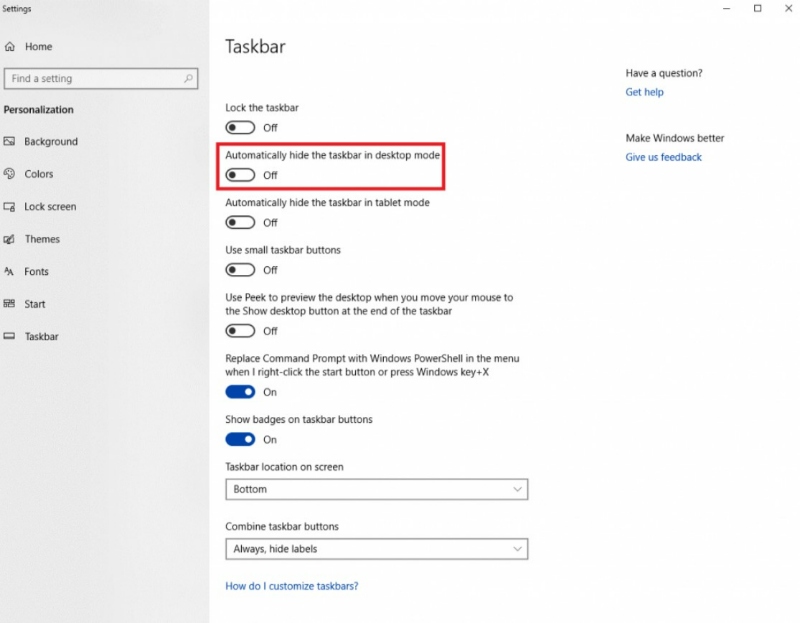The image size is (800, 623).
Task: Toggle Use small taskbar buttons switch
Action: 240,270
